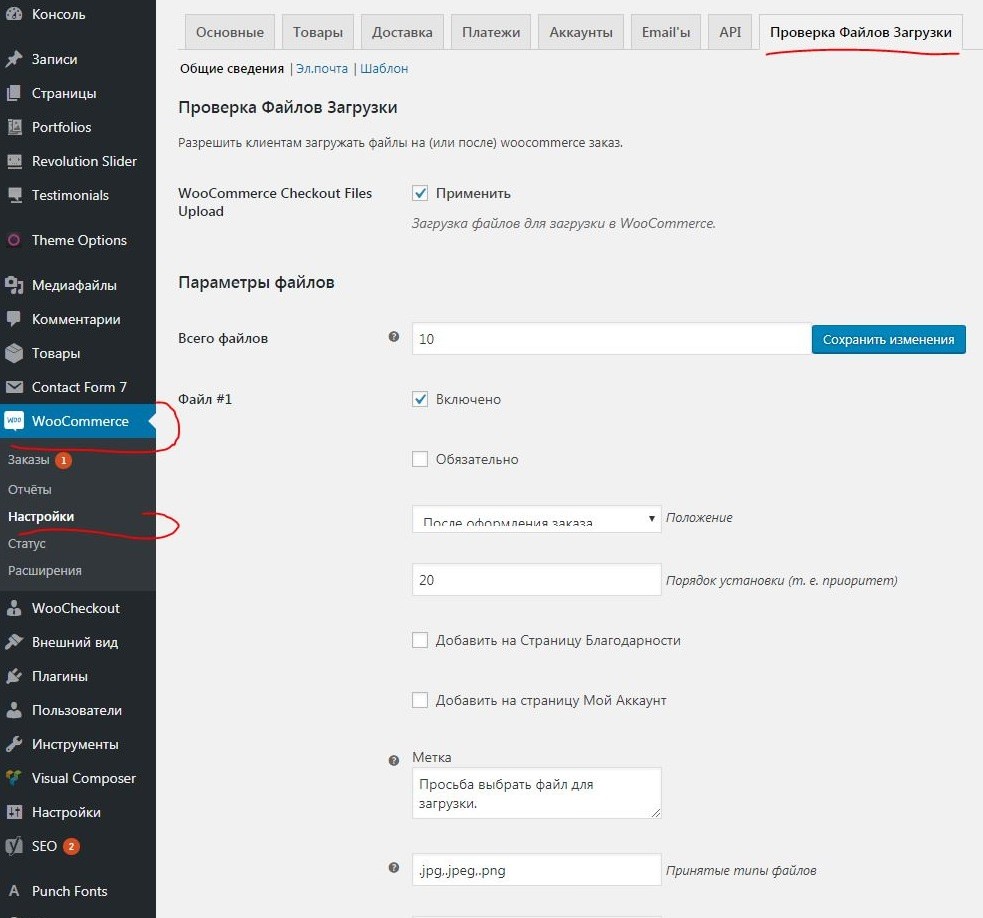Click the Всего файлов input field
The width and height of the screenshot is (983, 918).
[611, 339]
